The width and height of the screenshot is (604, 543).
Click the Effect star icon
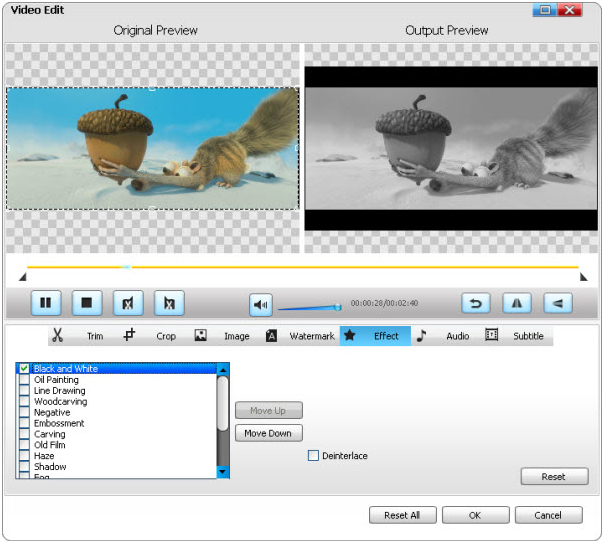[x=350, y=335]
